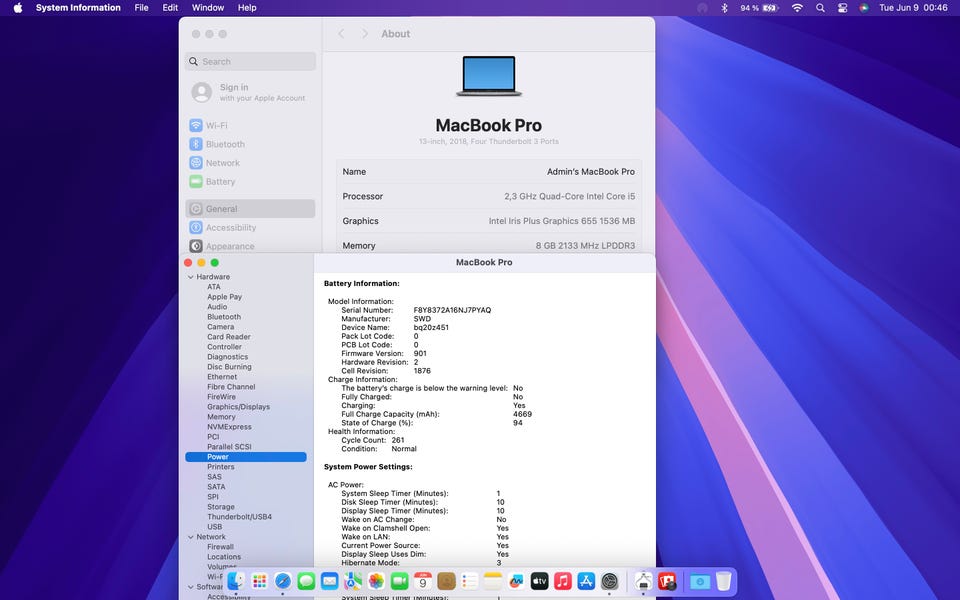This screenshot has width=960, height=600.
Task: Click the Sign in Apple Account avatar
Action: pyautogui.click(x=201, y=92)
